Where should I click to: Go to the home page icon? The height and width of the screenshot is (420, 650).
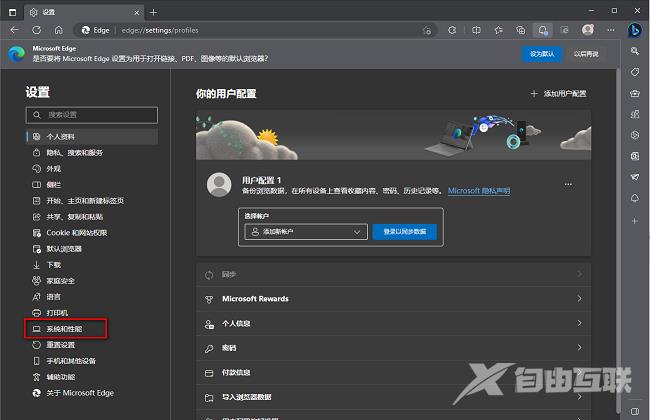[x=59, y=30]
